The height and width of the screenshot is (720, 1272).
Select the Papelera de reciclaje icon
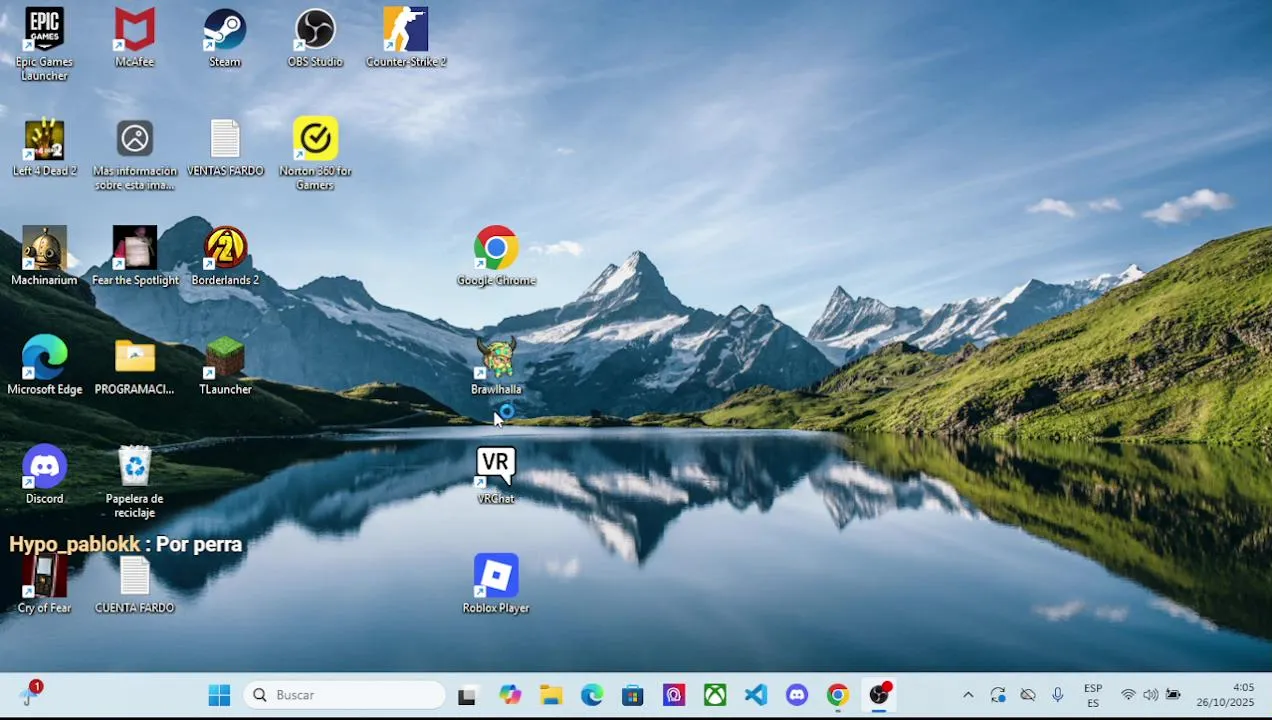pos(135,481)
